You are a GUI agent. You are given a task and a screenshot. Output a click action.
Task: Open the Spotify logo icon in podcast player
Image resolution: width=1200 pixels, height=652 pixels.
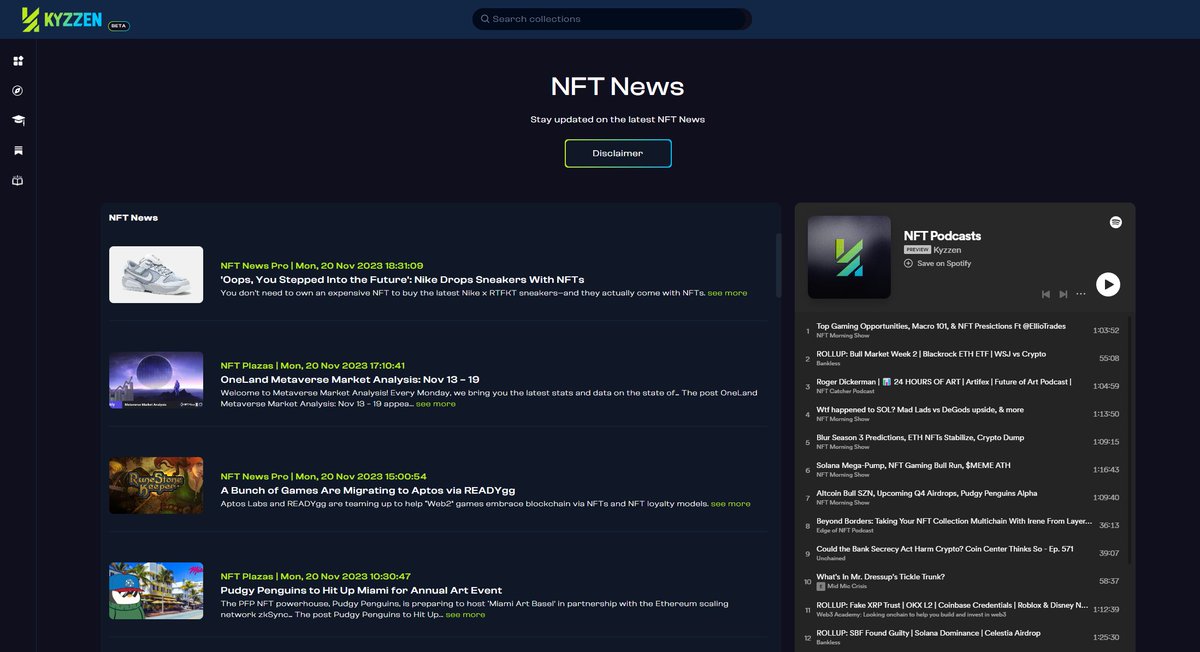pyautogui.click(x=1115, y=222)
